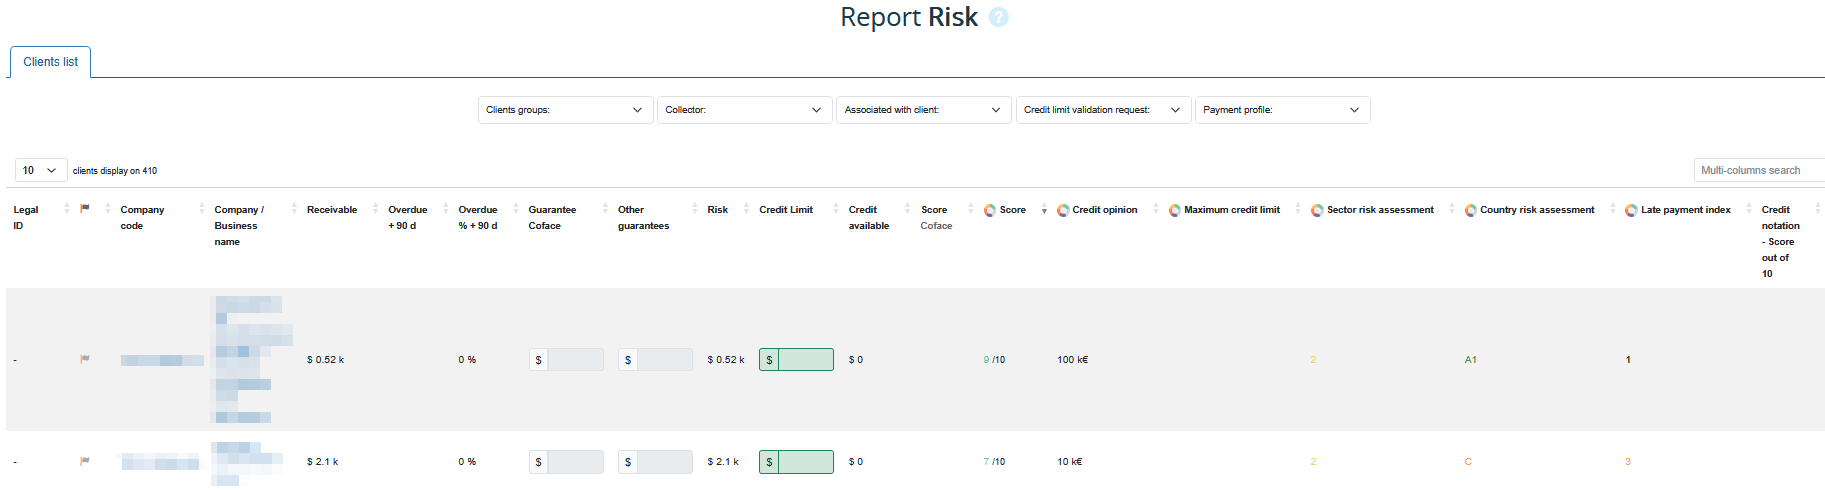1825x490 pixels.
Task: Change the rows-per-page selector showing 10
Action: tap(41, 170)
